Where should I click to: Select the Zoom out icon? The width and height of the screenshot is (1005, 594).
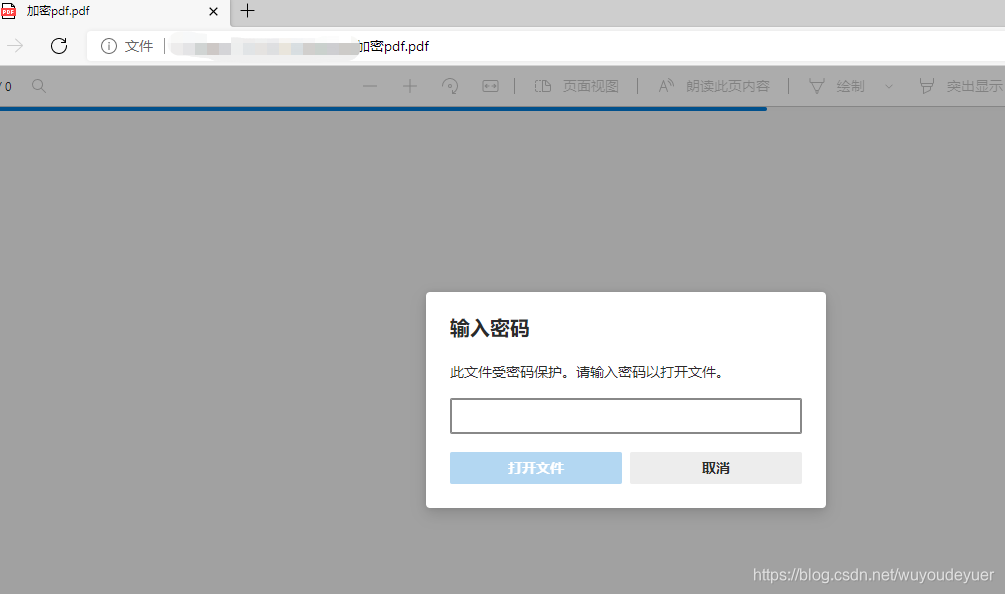pyautogui.click(x=370, y=86)
